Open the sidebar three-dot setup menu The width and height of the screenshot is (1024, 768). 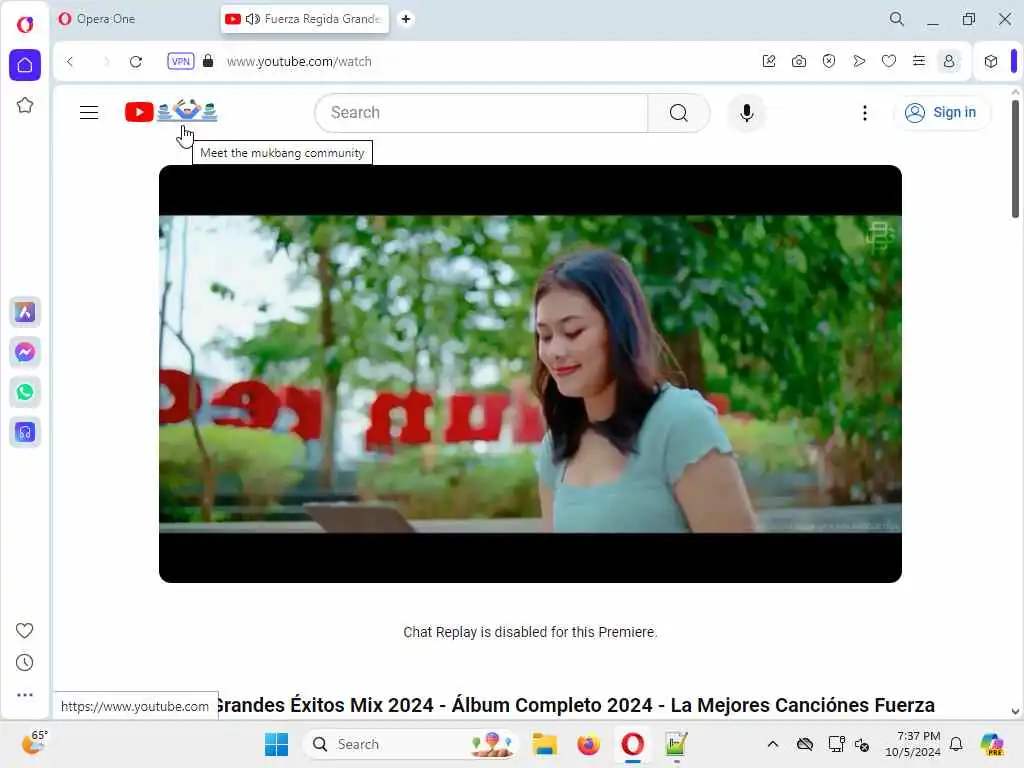tap(24, 695)
